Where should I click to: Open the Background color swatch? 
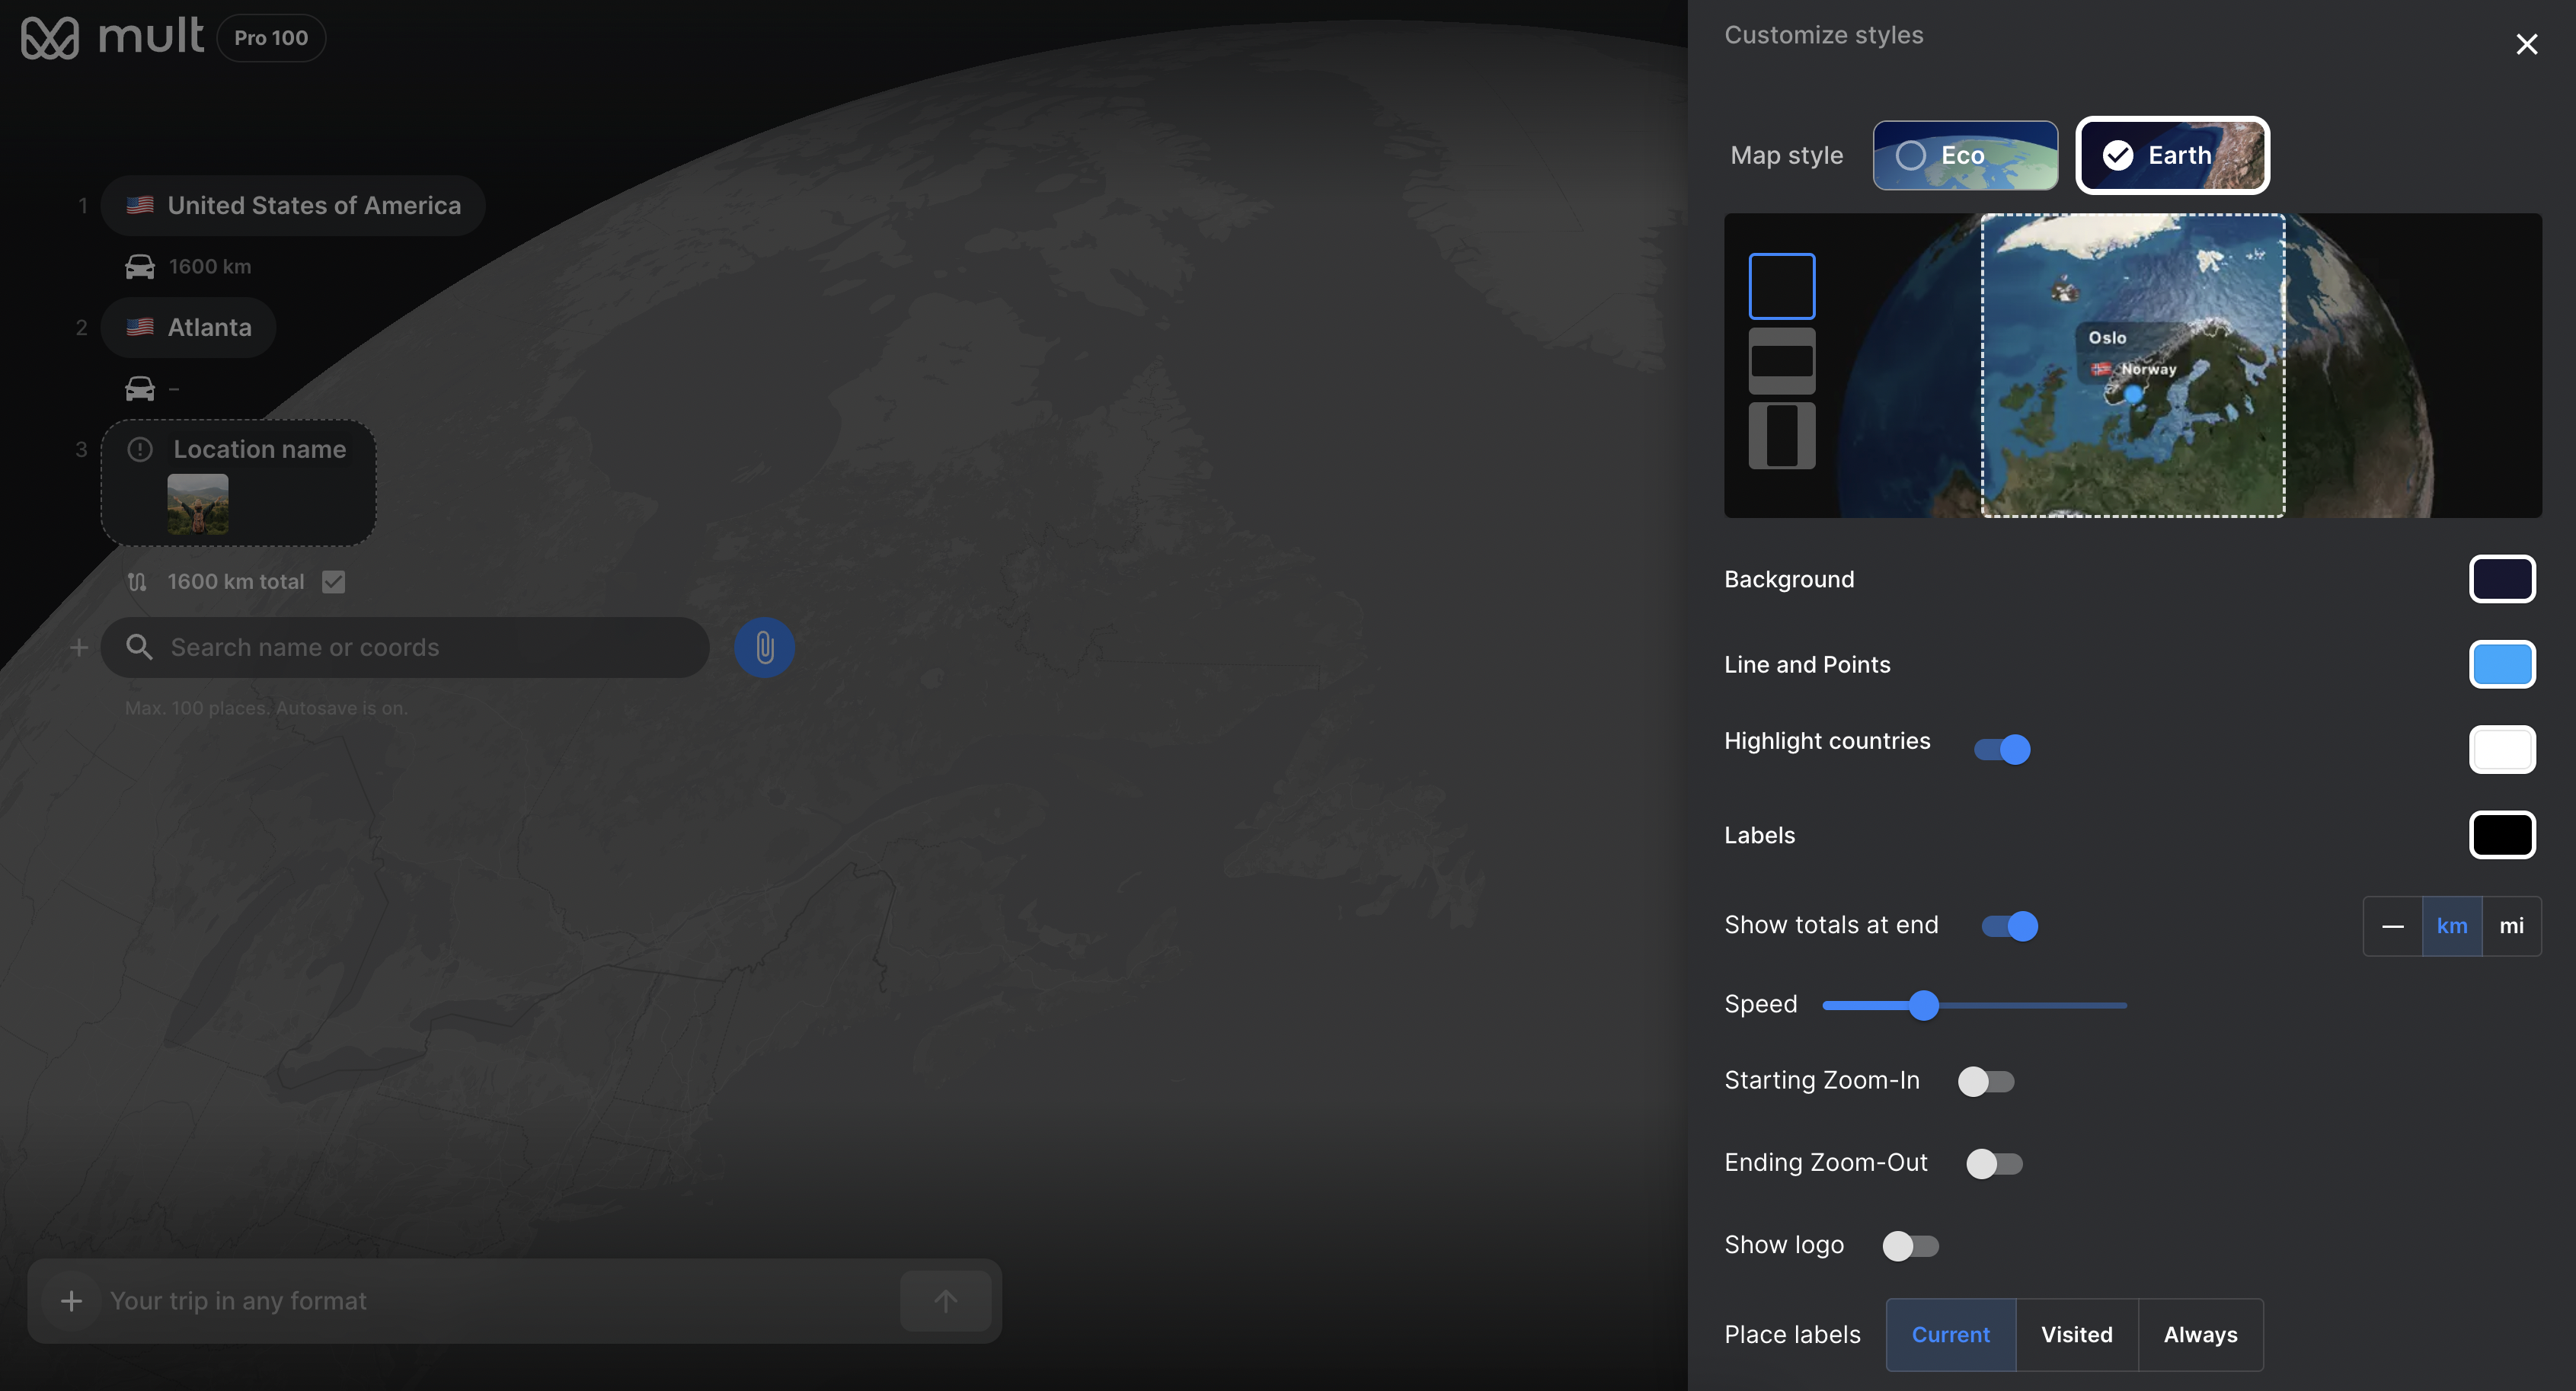click(2501, 578)
